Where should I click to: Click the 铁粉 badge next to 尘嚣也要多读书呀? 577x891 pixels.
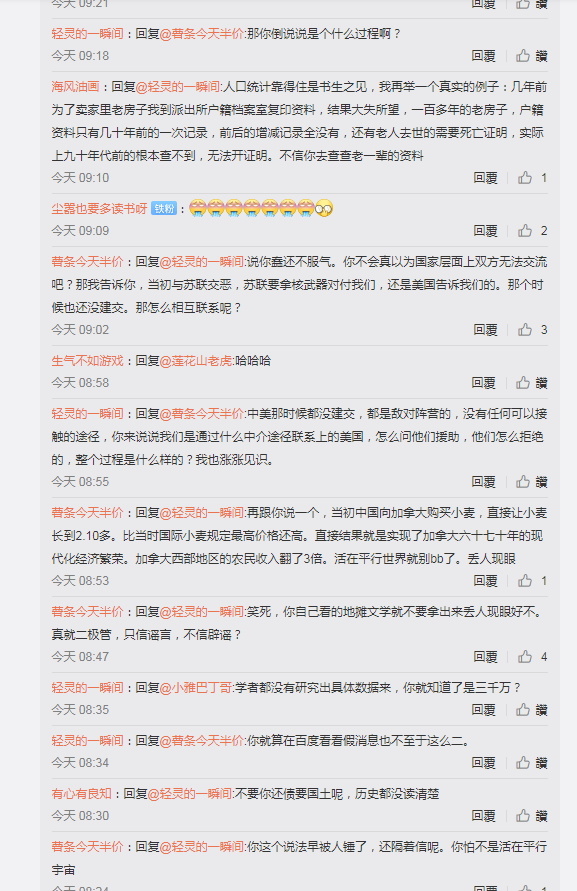(164, 209)
